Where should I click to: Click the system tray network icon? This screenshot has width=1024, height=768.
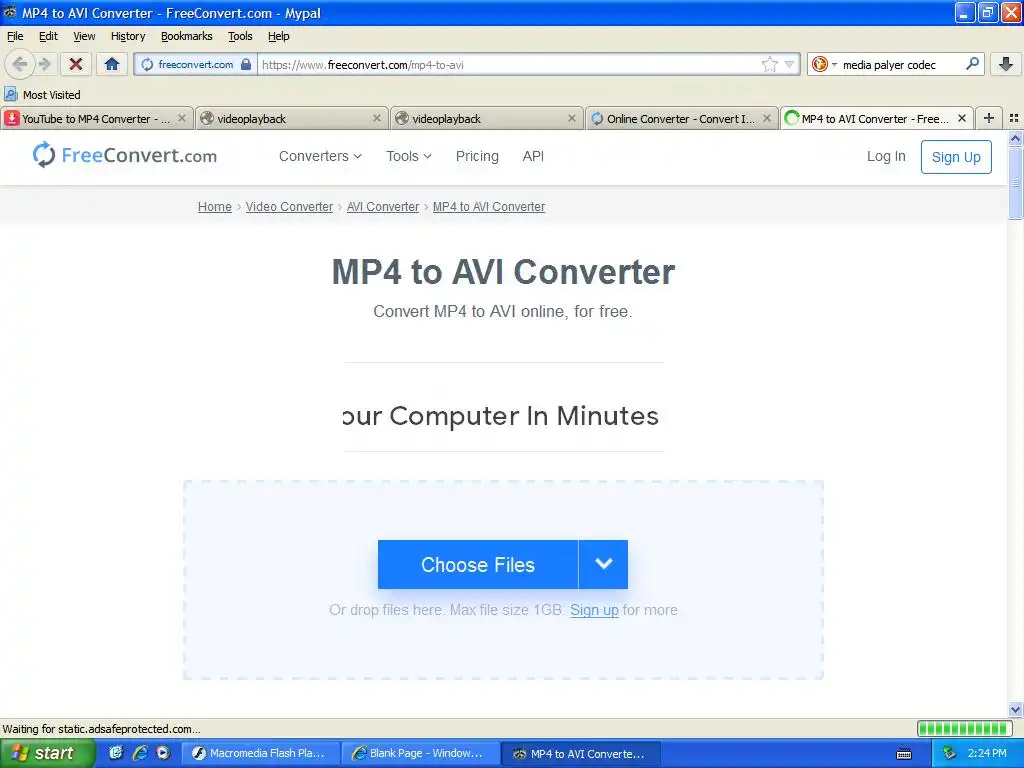click(948, 753)
